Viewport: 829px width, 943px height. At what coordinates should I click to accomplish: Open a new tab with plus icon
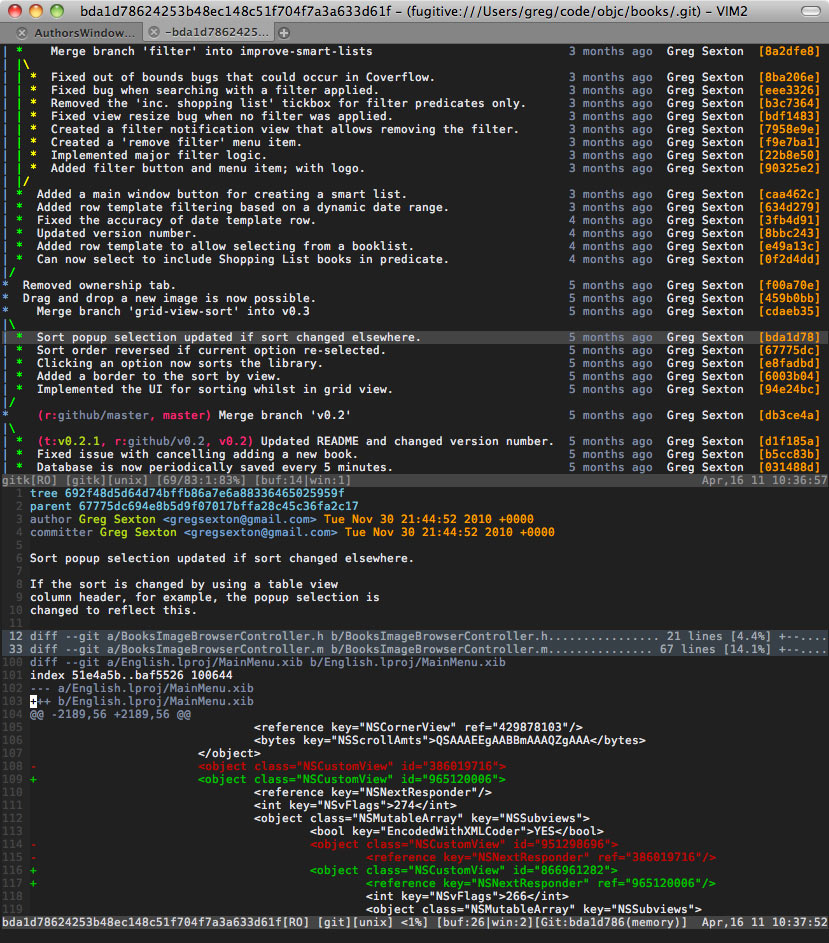coord(284,32)
